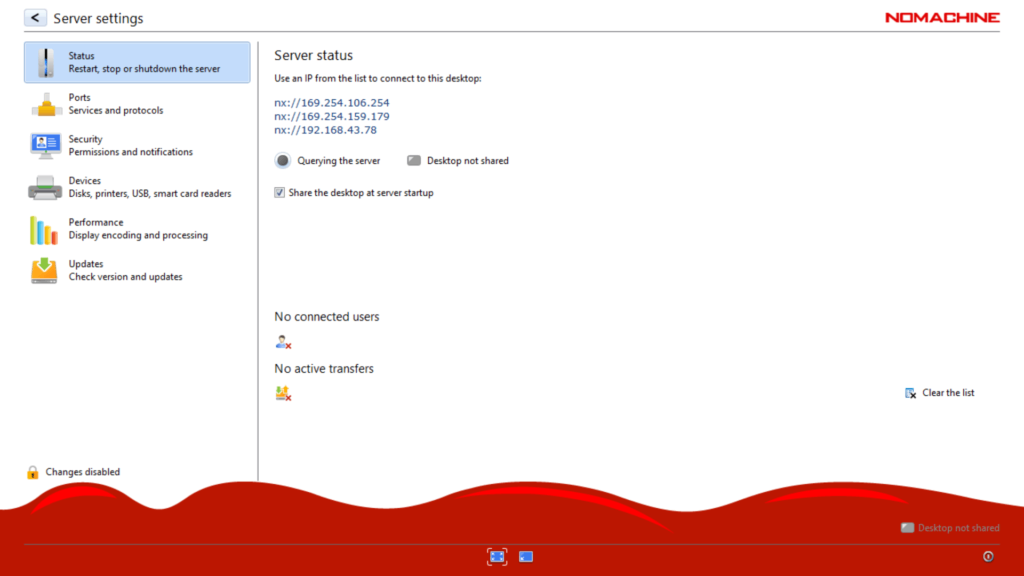Viewport: 1024px width, 576px height.
Task: Click the no active transfers icon
Action: (x=283, y=393)
